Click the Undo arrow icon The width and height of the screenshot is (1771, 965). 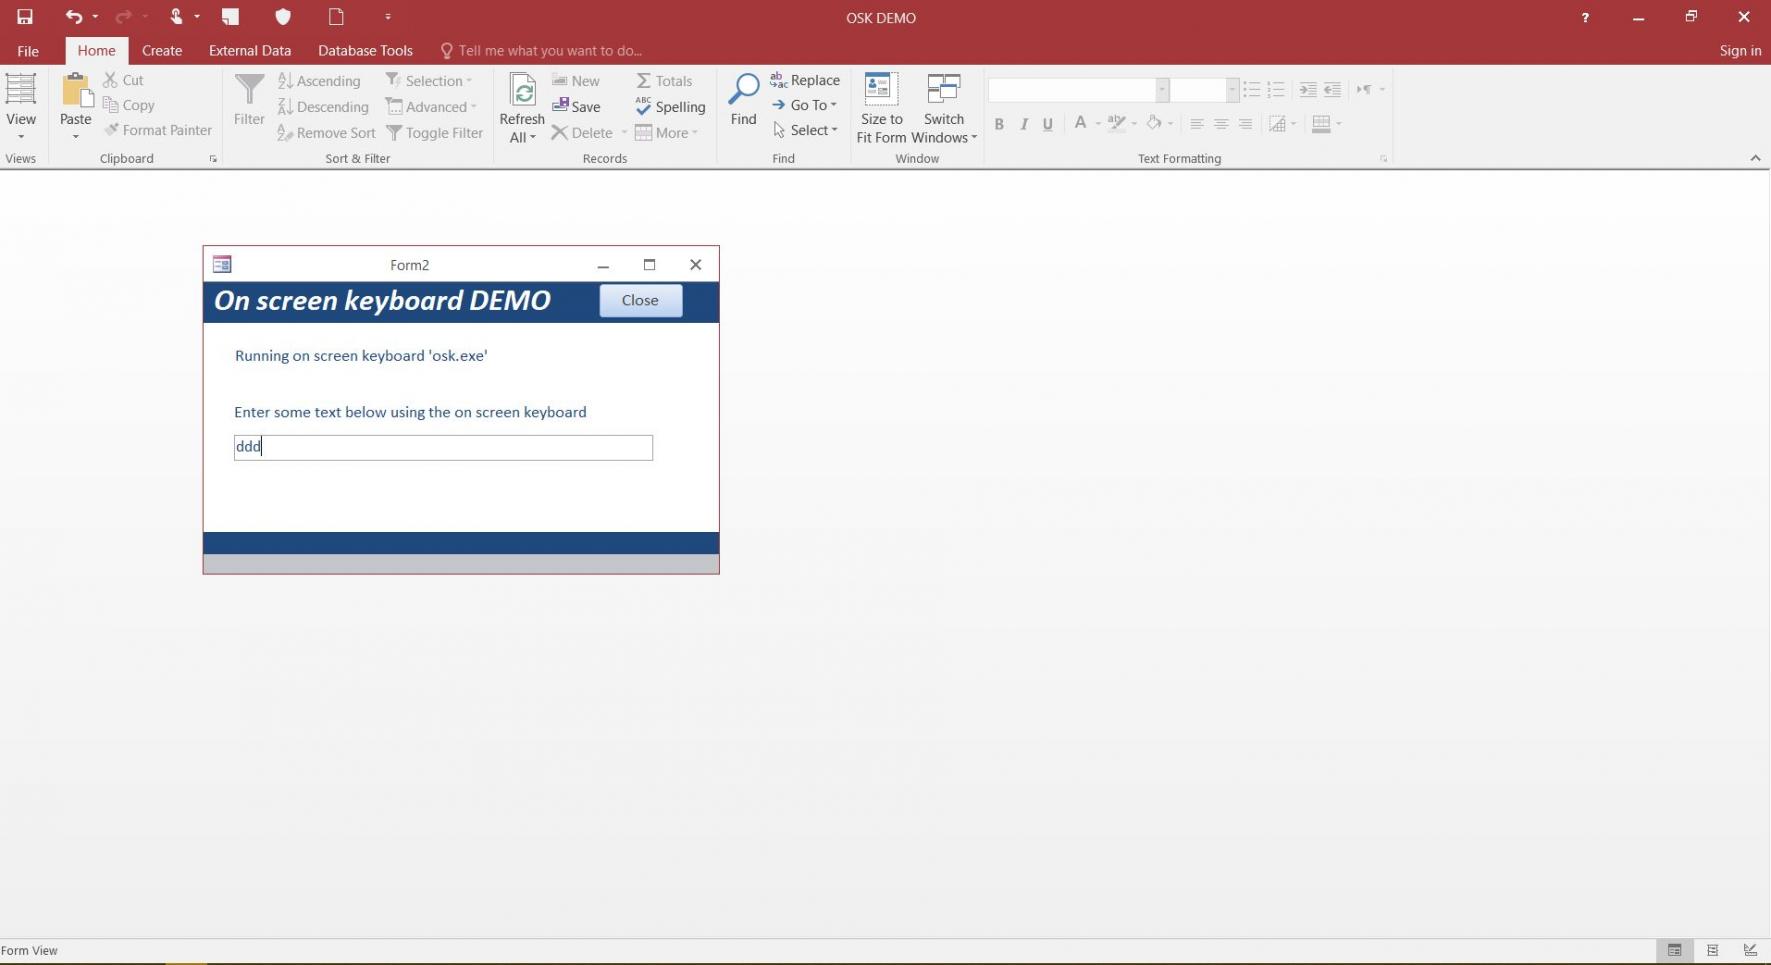[x=73, y=17]
